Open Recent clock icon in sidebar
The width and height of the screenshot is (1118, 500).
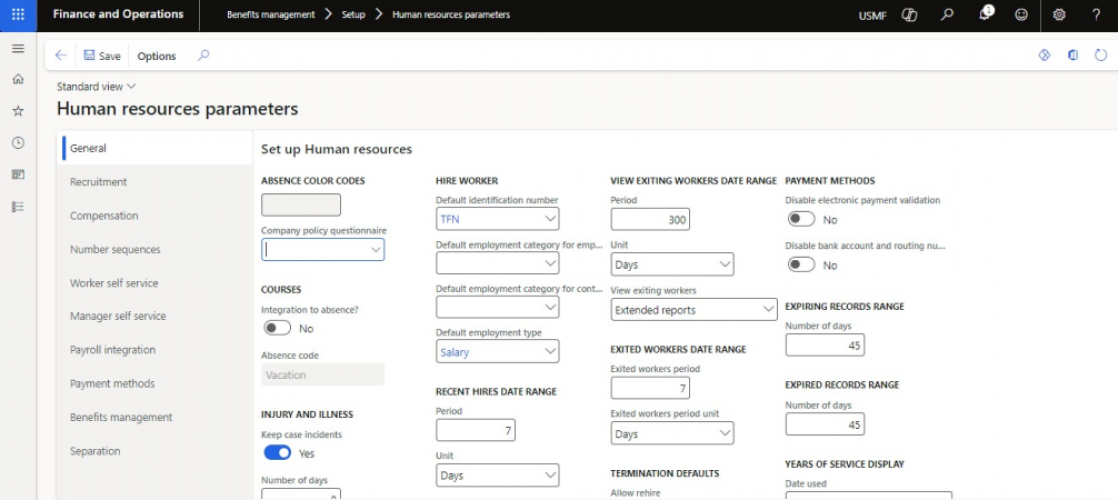click(x=18, y=143)
